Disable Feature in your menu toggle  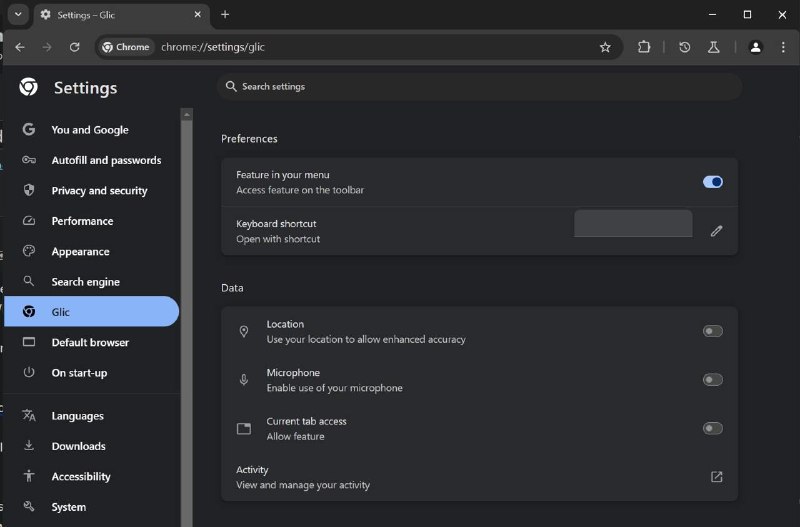coord(713,182)
